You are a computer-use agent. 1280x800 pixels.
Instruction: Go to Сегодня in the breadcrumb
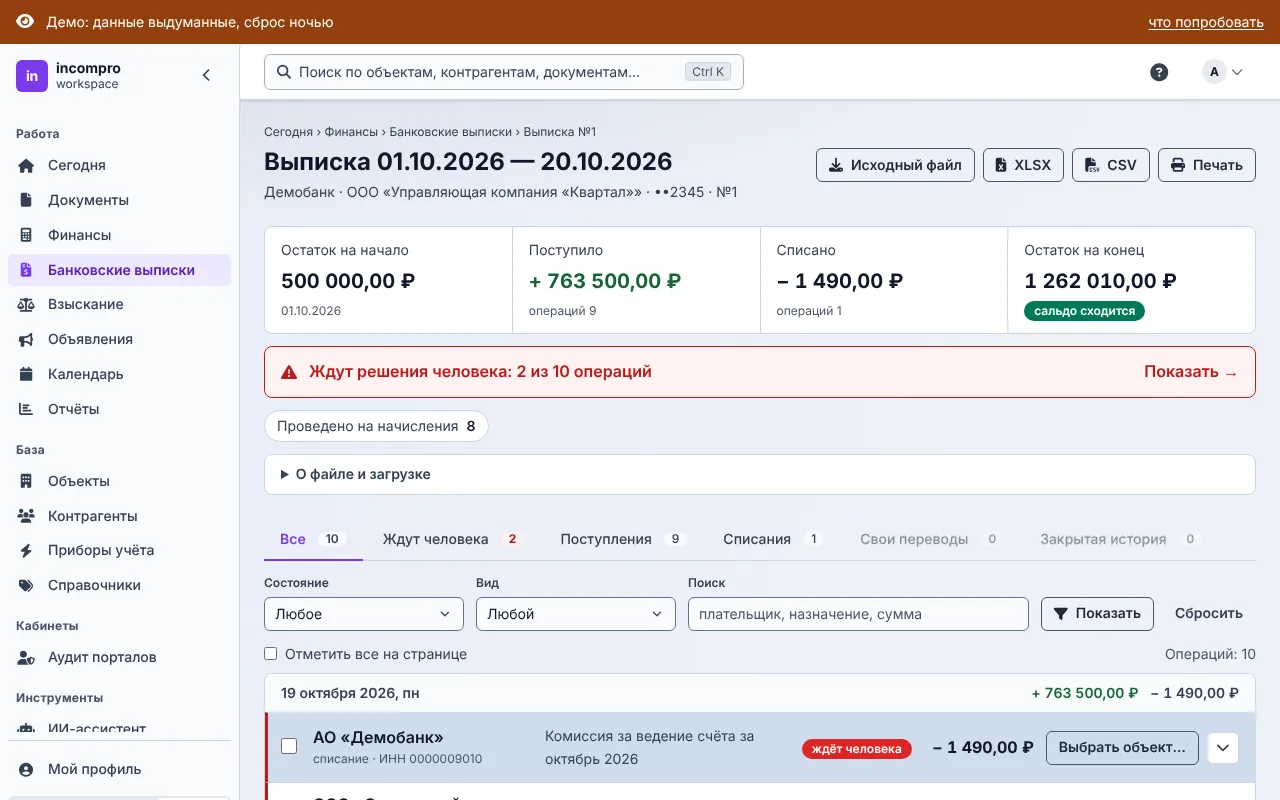pos(289,132)
